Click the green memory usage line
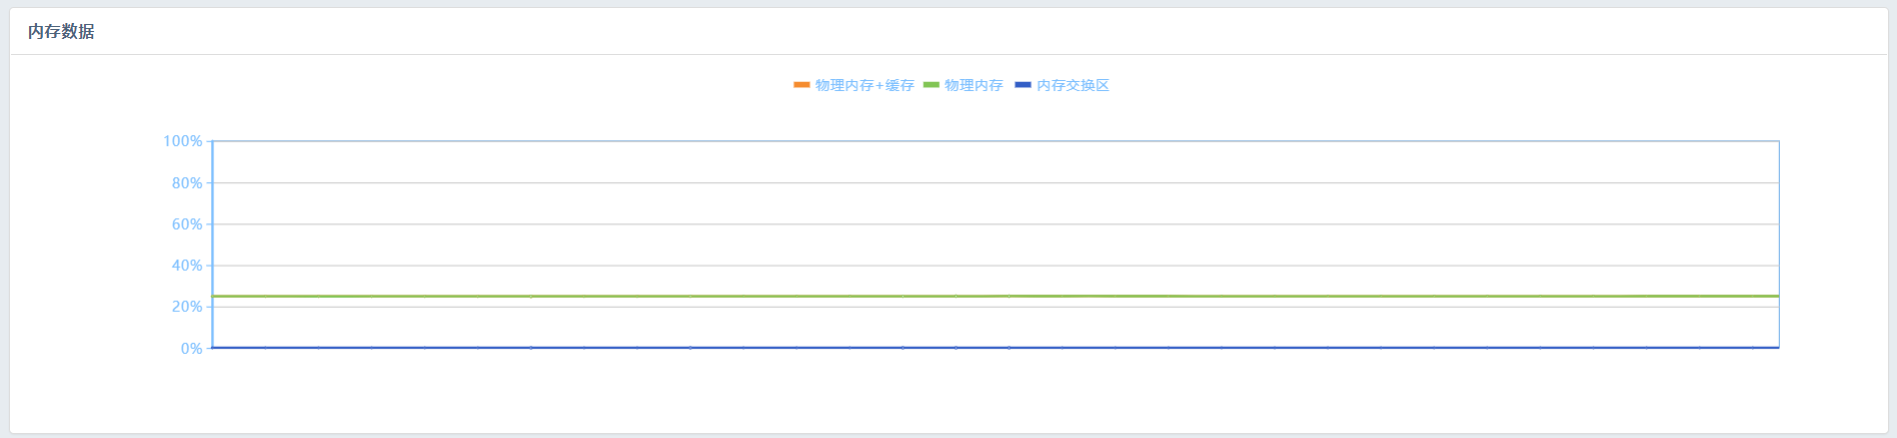The height and width of the screenshot is (438, 1897). pos(995,296)
